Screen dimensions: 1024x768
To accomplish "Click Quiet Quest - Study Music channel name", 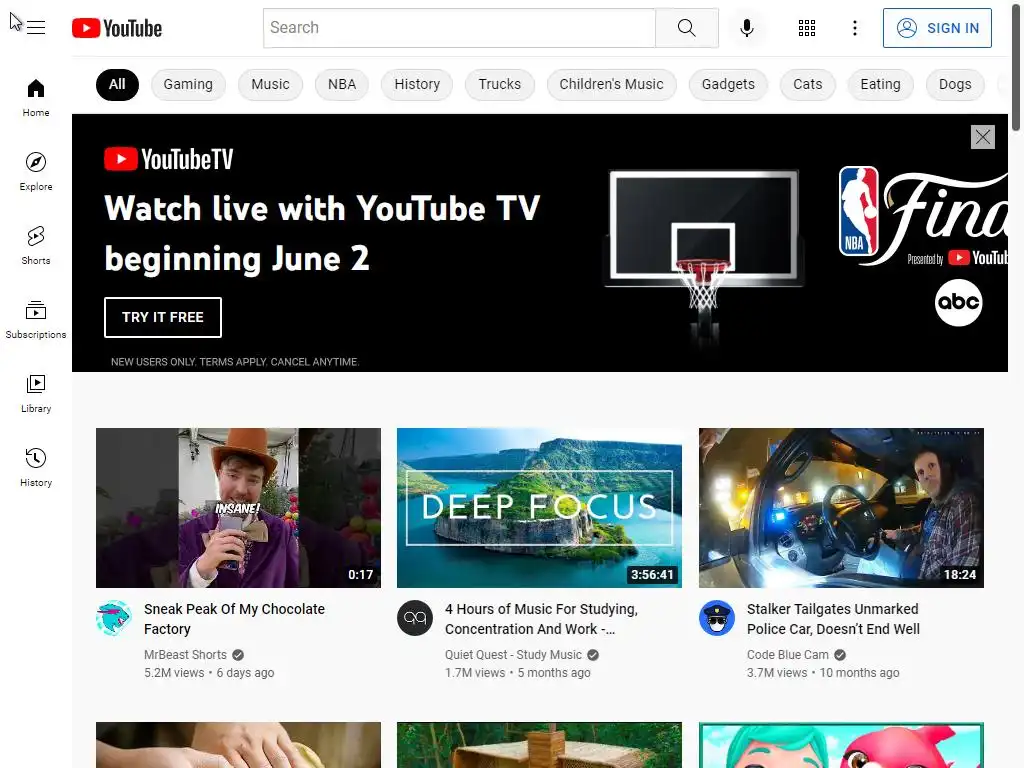I will pos(513,655).
